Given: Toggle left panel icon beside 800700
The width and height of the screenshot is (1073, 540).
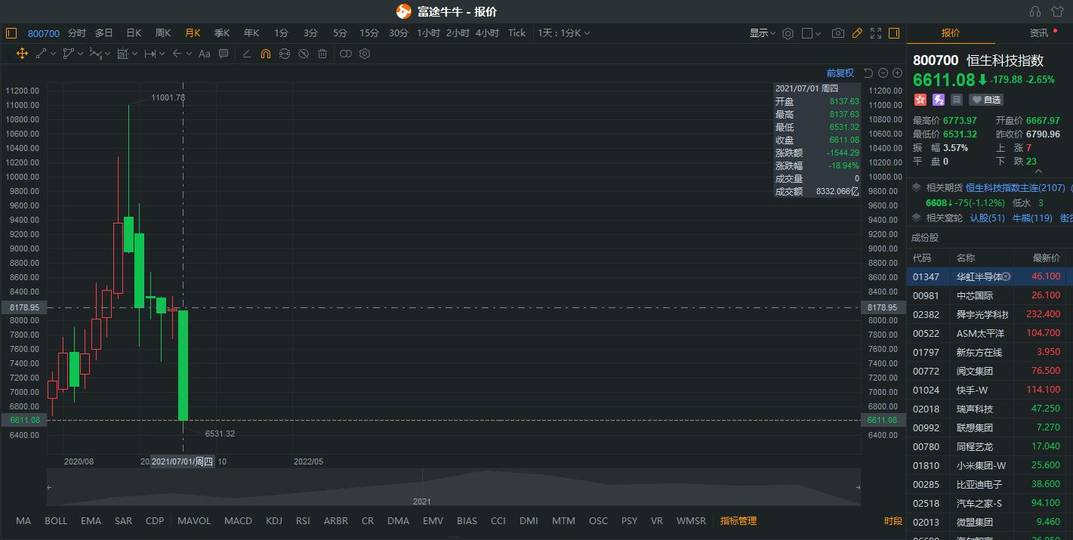Looking at the screenshot, I should (x=10, y=33).
